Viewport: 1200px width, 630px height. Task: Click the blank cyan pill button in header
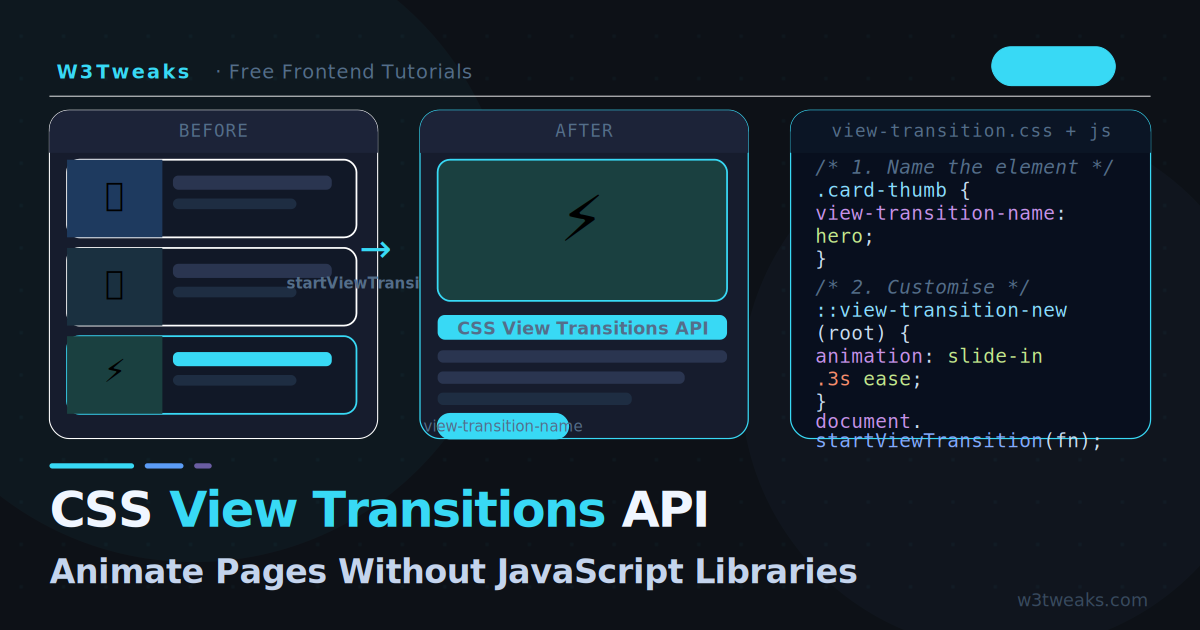1053,66
